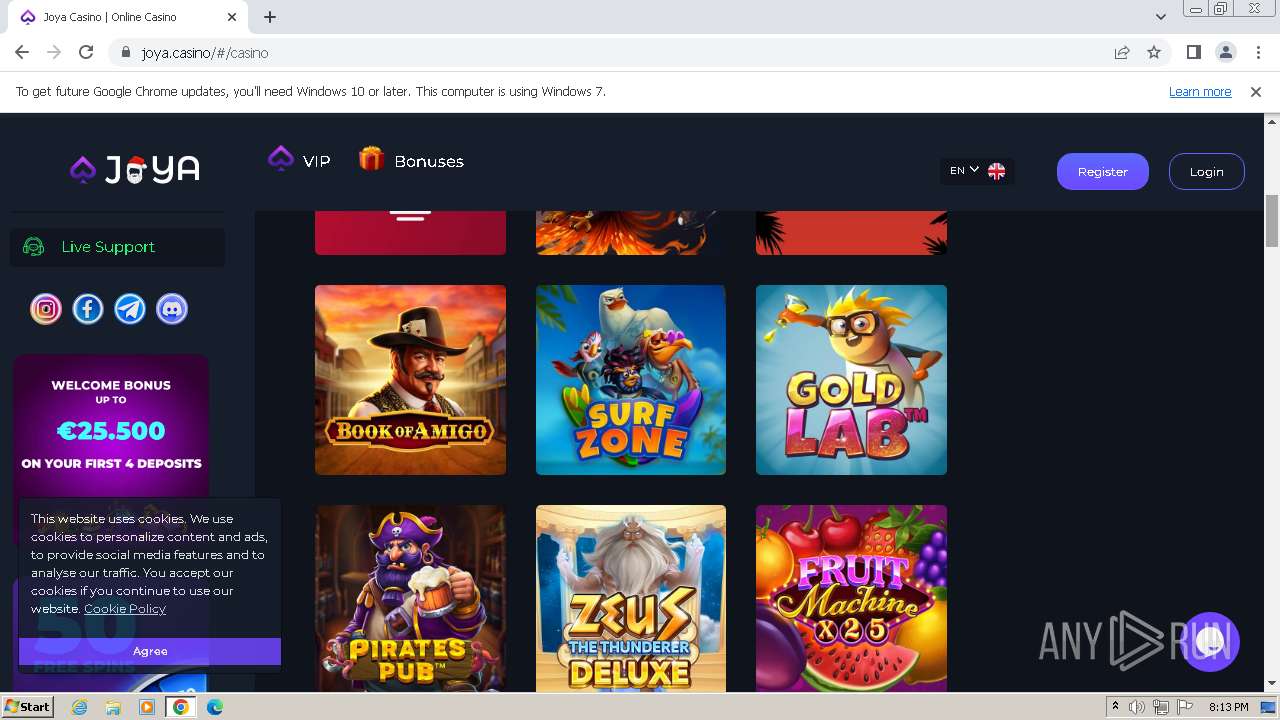View site information lock icon
This screenshot has height=720, width=1280.
pos(126,53)
